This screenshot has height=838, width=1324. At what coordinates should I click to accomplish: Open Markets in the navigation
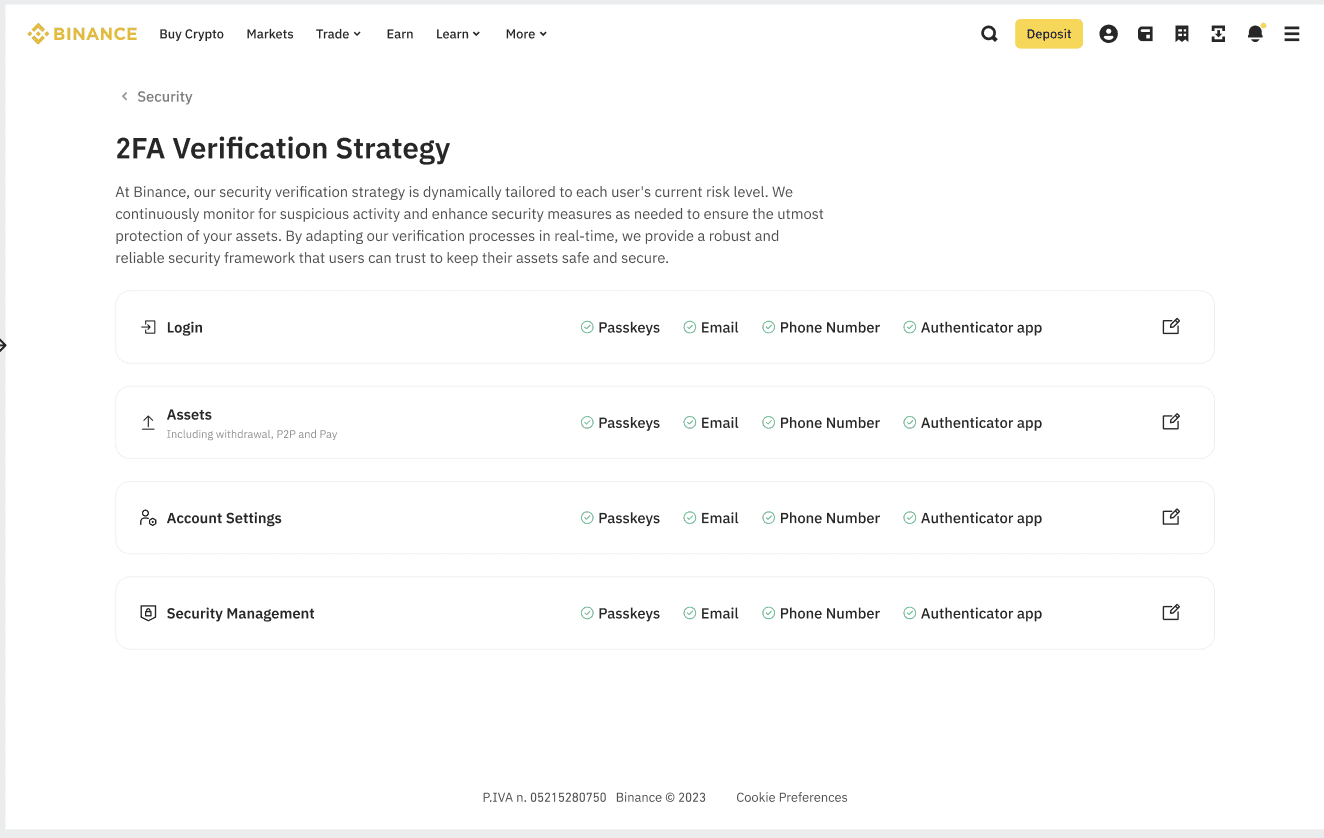pyautogui.click(x=270, y=34)
